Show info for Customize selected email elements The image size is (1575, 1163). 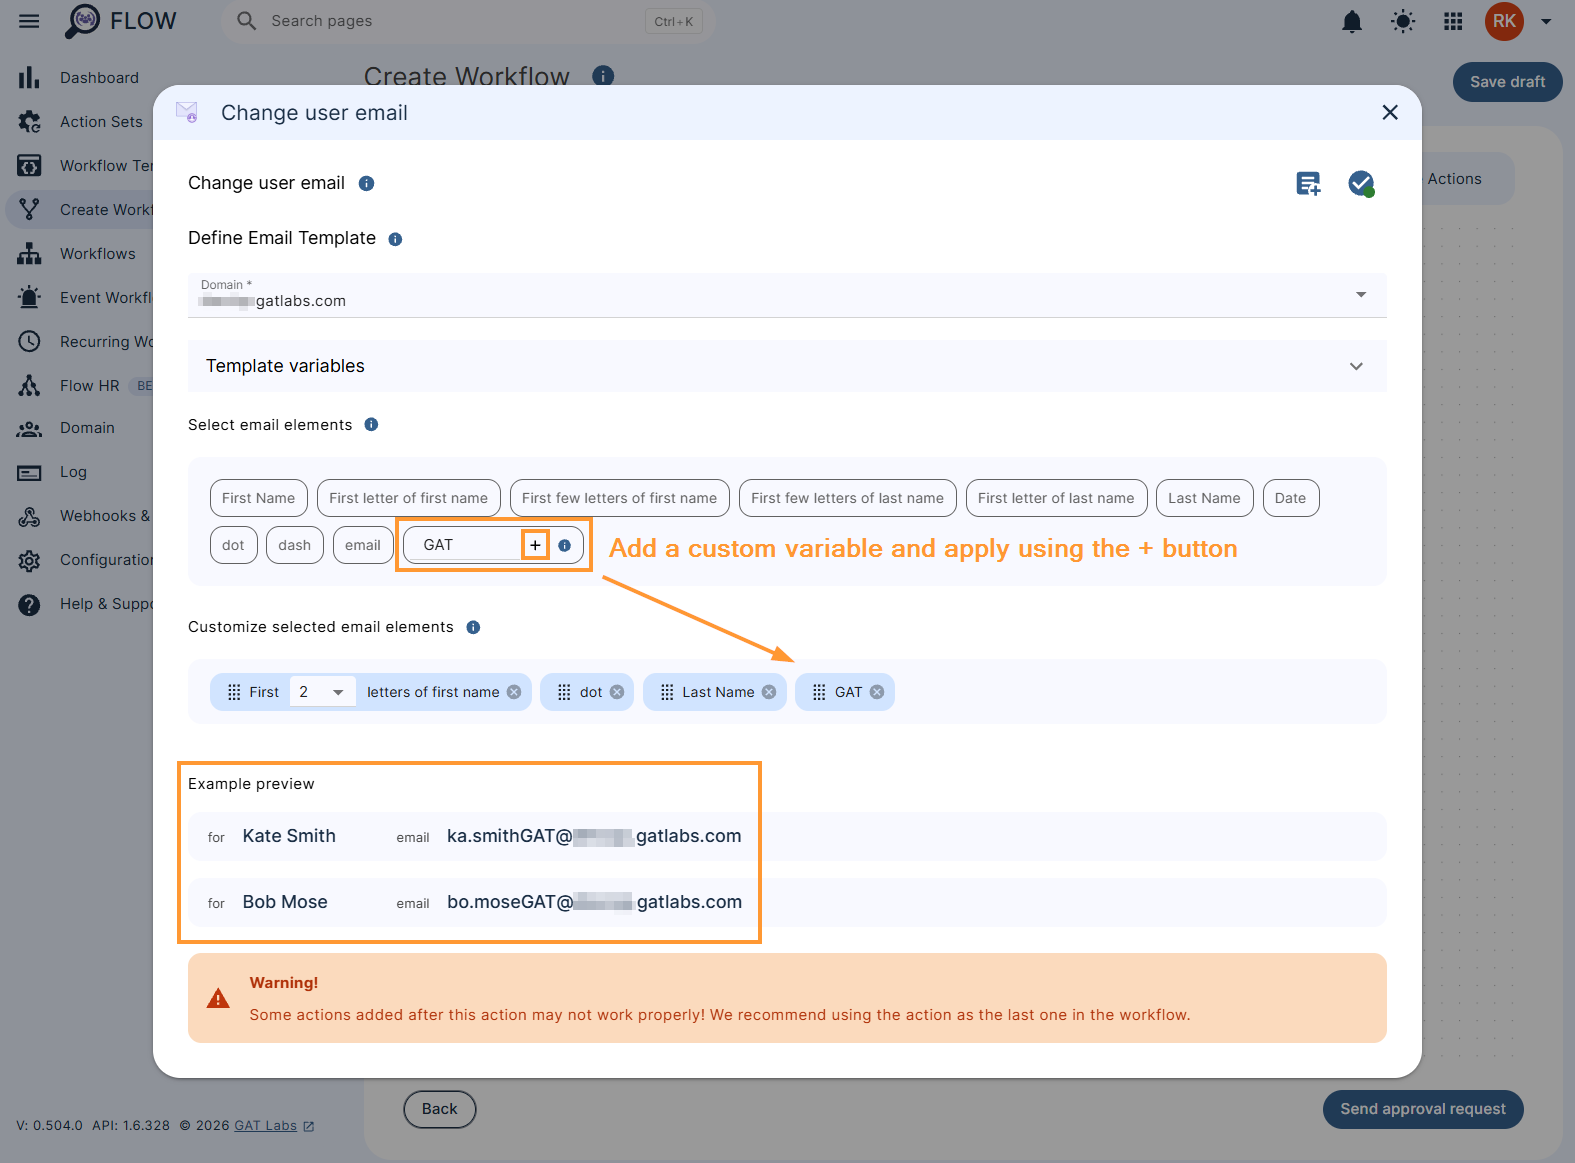[473, 627]
